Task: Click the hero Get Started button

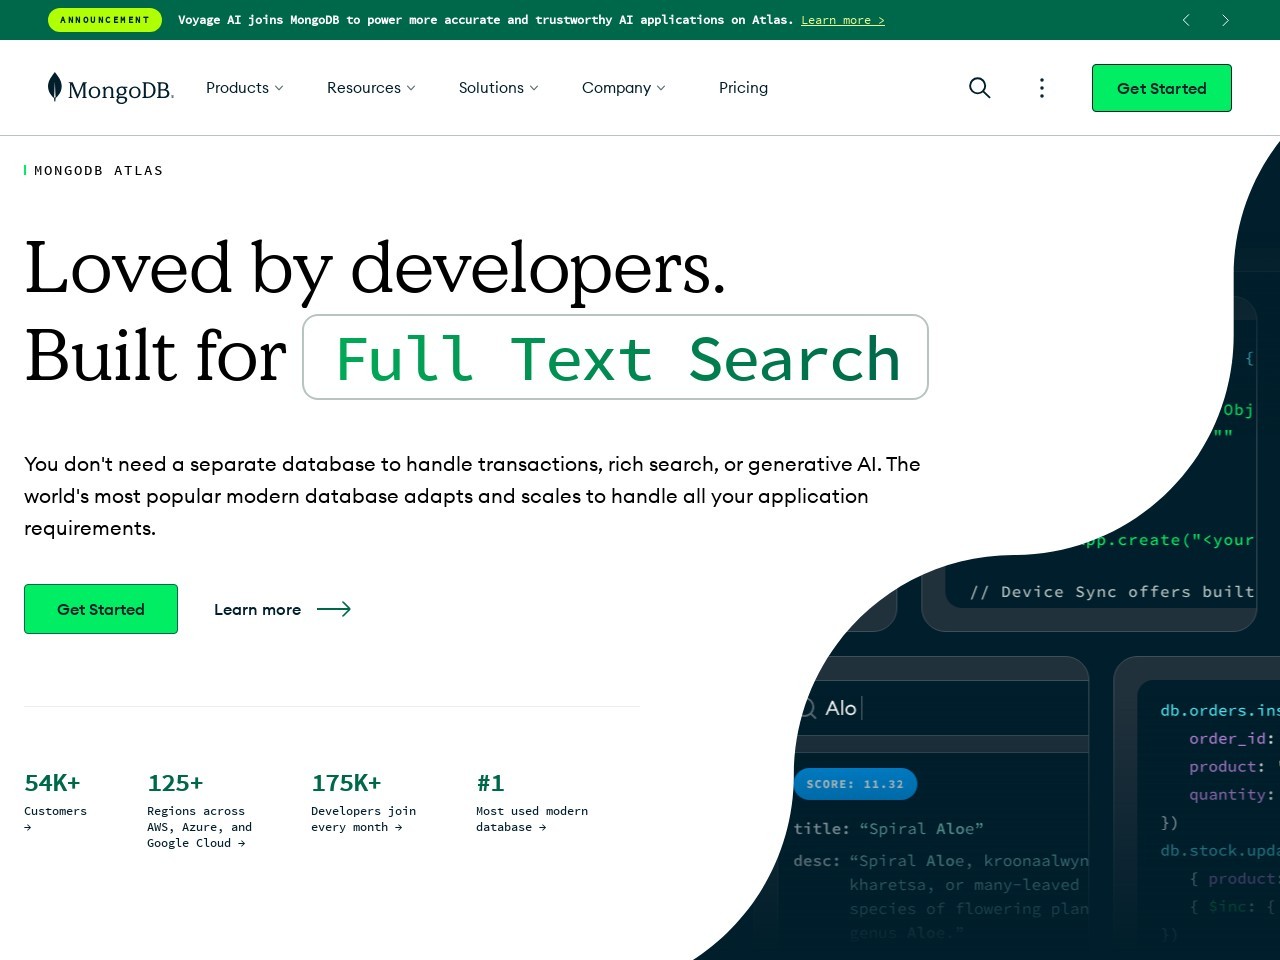Action: [x=101, y=609]
